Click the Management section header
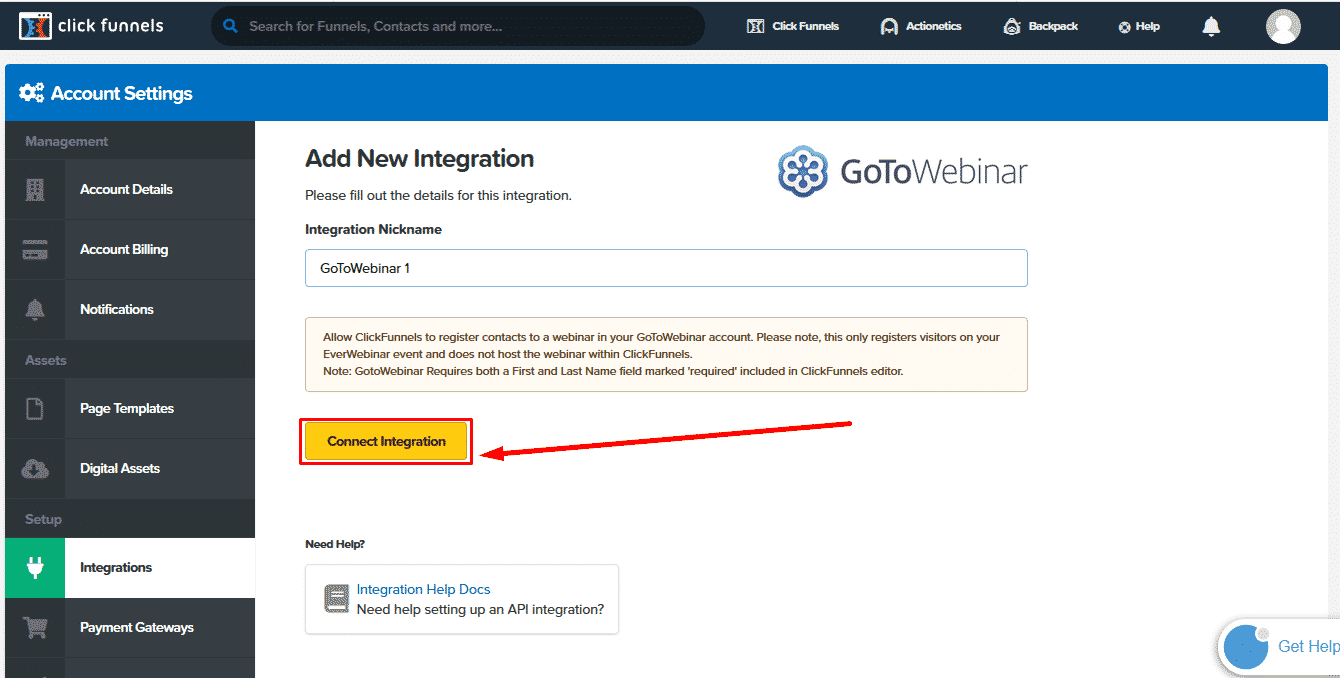 (67, 142)
